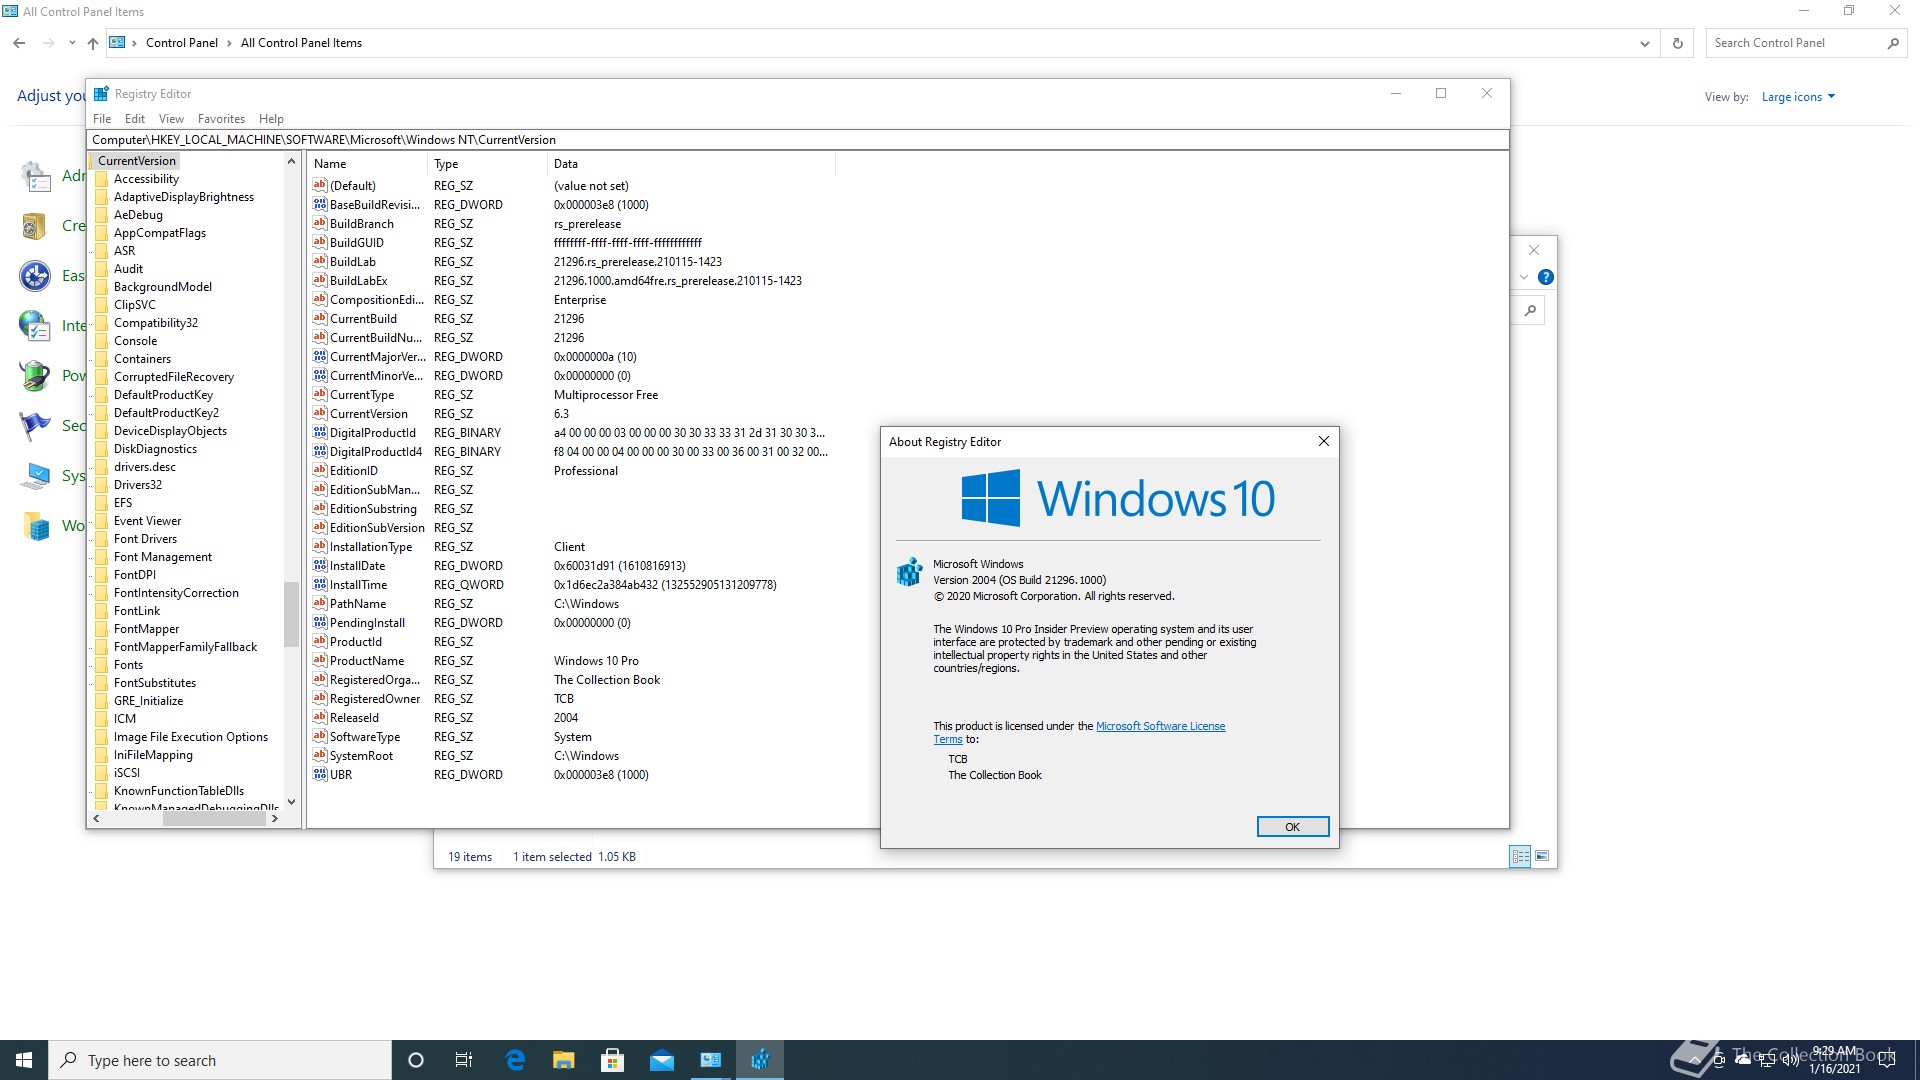Select the CurrentBuild registry value
The width and height of the screenshot is (1920, 1080).
pos(363,319)
